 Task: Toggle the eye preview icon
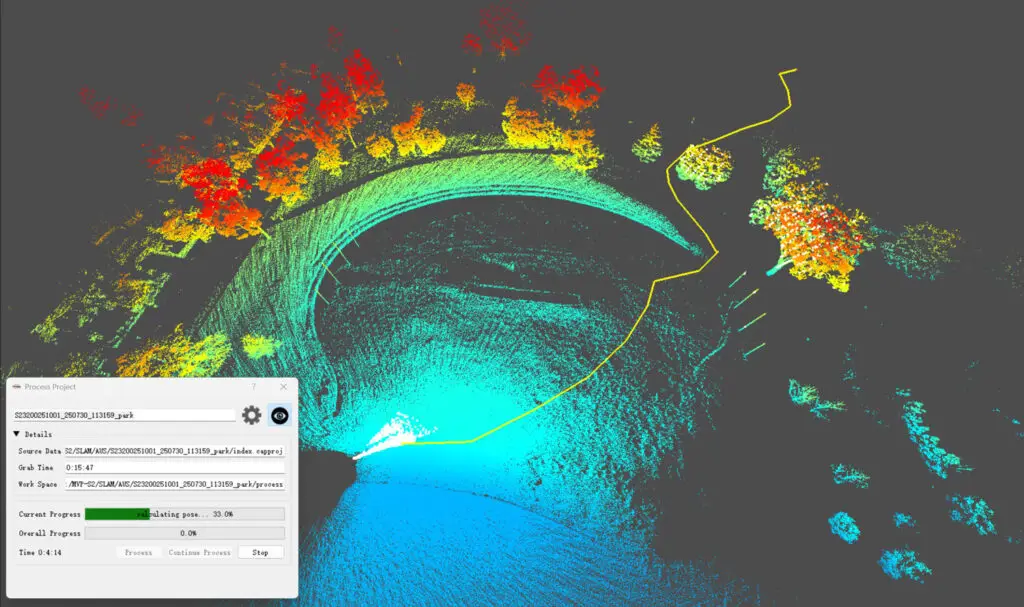tap(280, 415)
